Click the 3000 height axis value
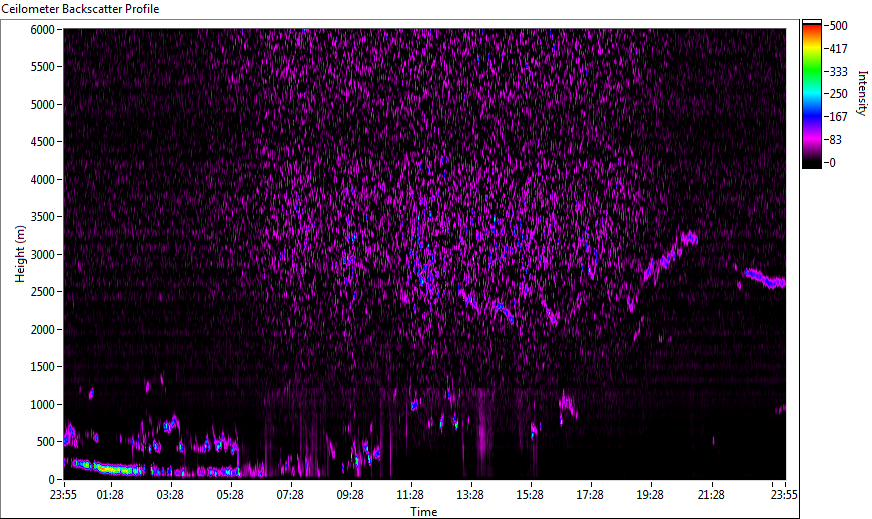 [42, 255]
